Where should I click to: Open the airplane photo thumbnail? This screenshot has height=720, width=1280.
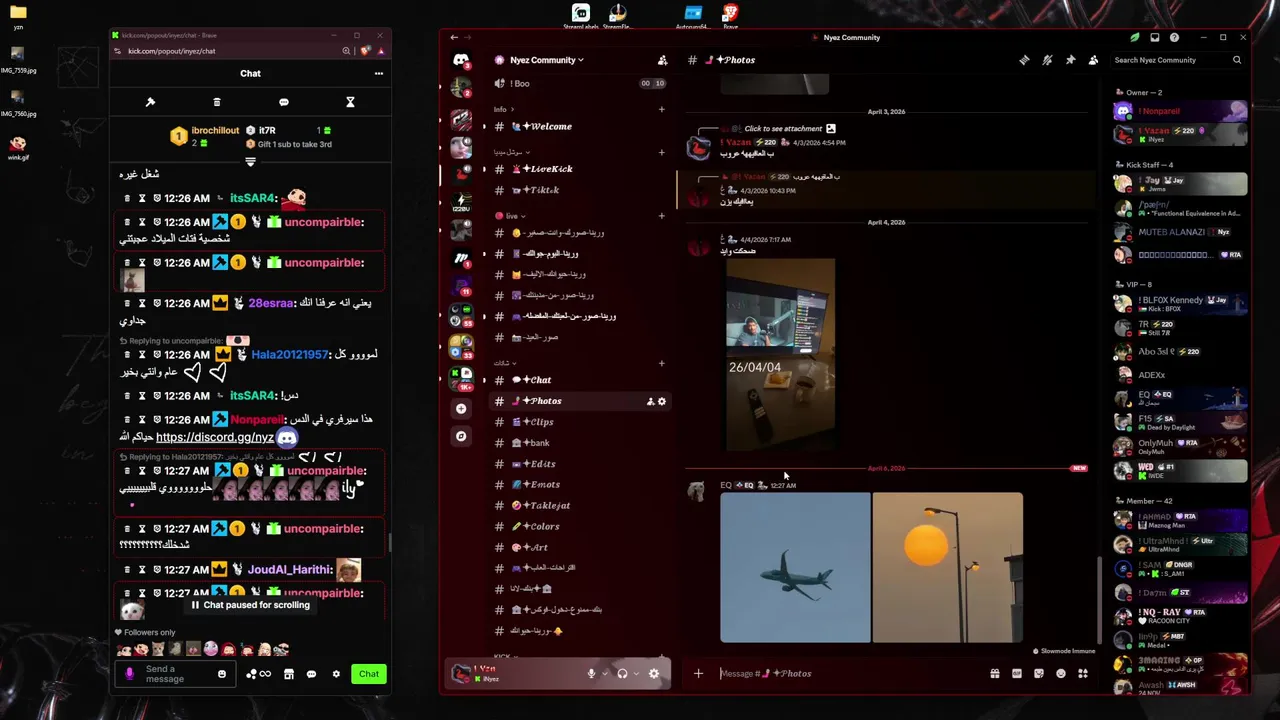pos(795,567)
